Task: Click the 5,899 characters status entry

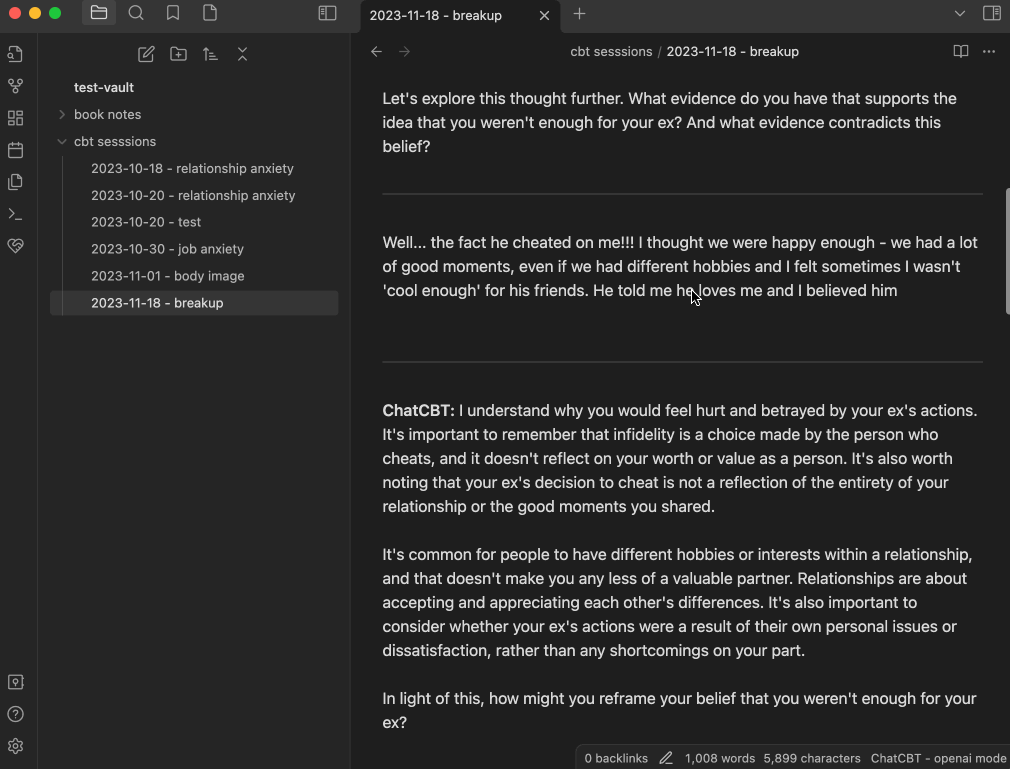Action: click(812, 759)
